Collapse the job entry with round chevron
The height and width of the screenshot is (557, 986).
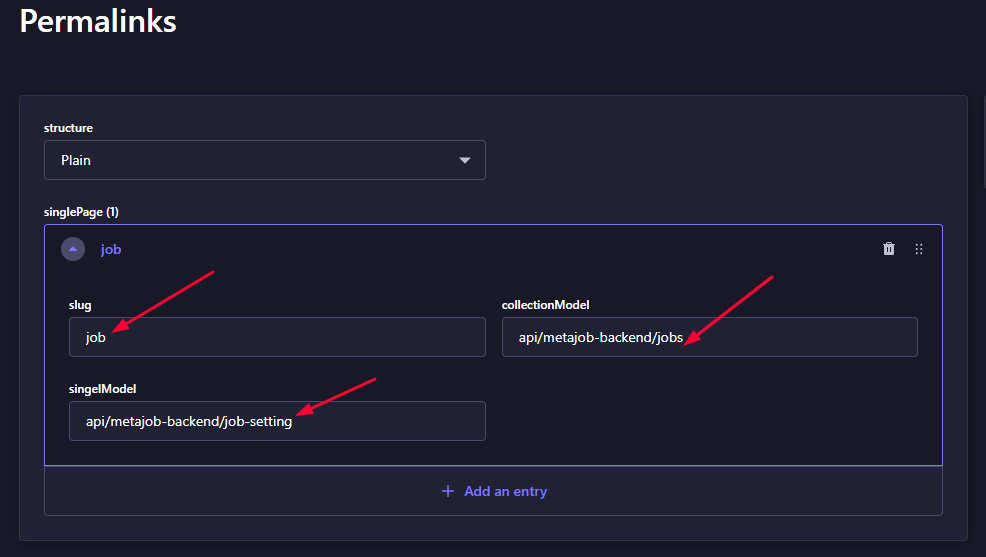73,249
